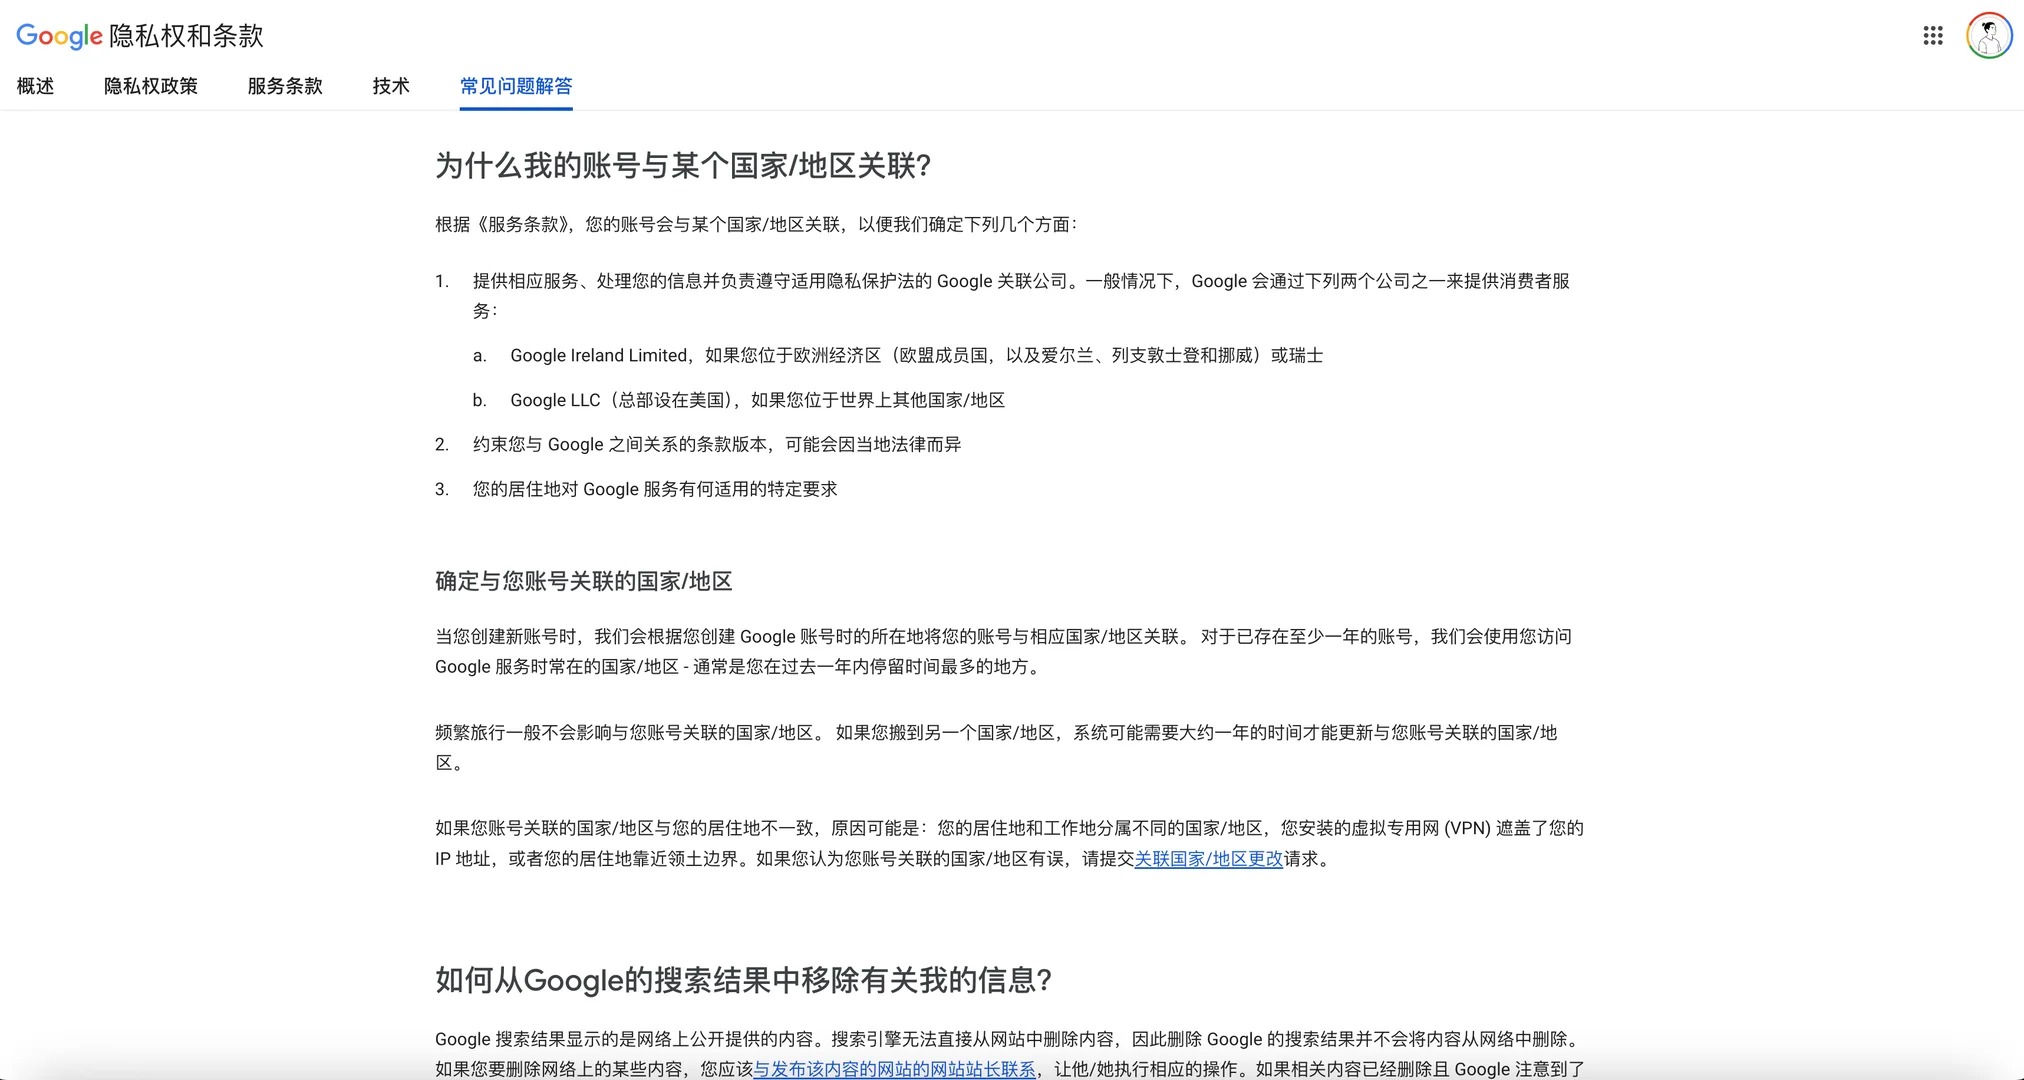Click paragraph starting 当您创建新账号时
The width and height of the screenshot is (2024, 1080).
(x=1004, y=652)
